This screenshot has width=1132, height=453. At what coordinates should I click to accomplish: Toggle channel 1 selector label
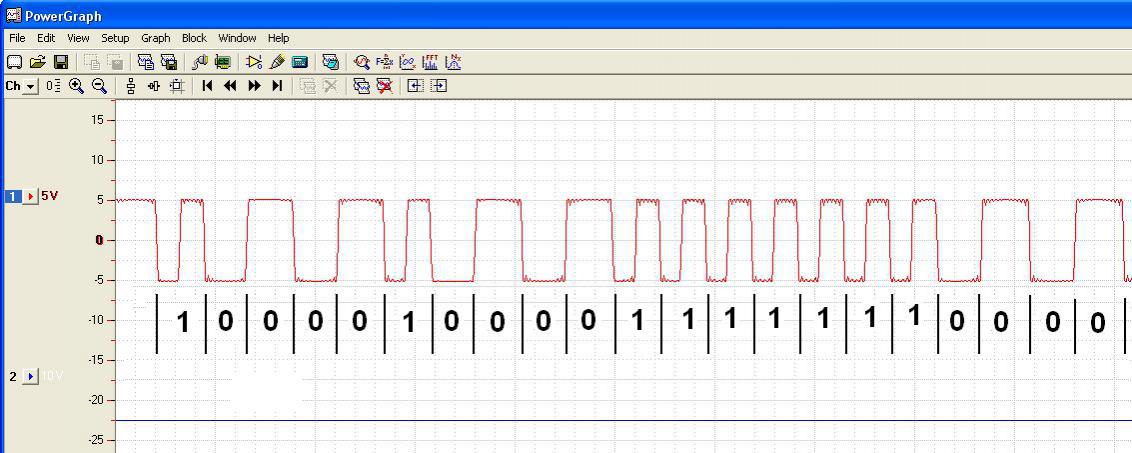coord(13,196)
